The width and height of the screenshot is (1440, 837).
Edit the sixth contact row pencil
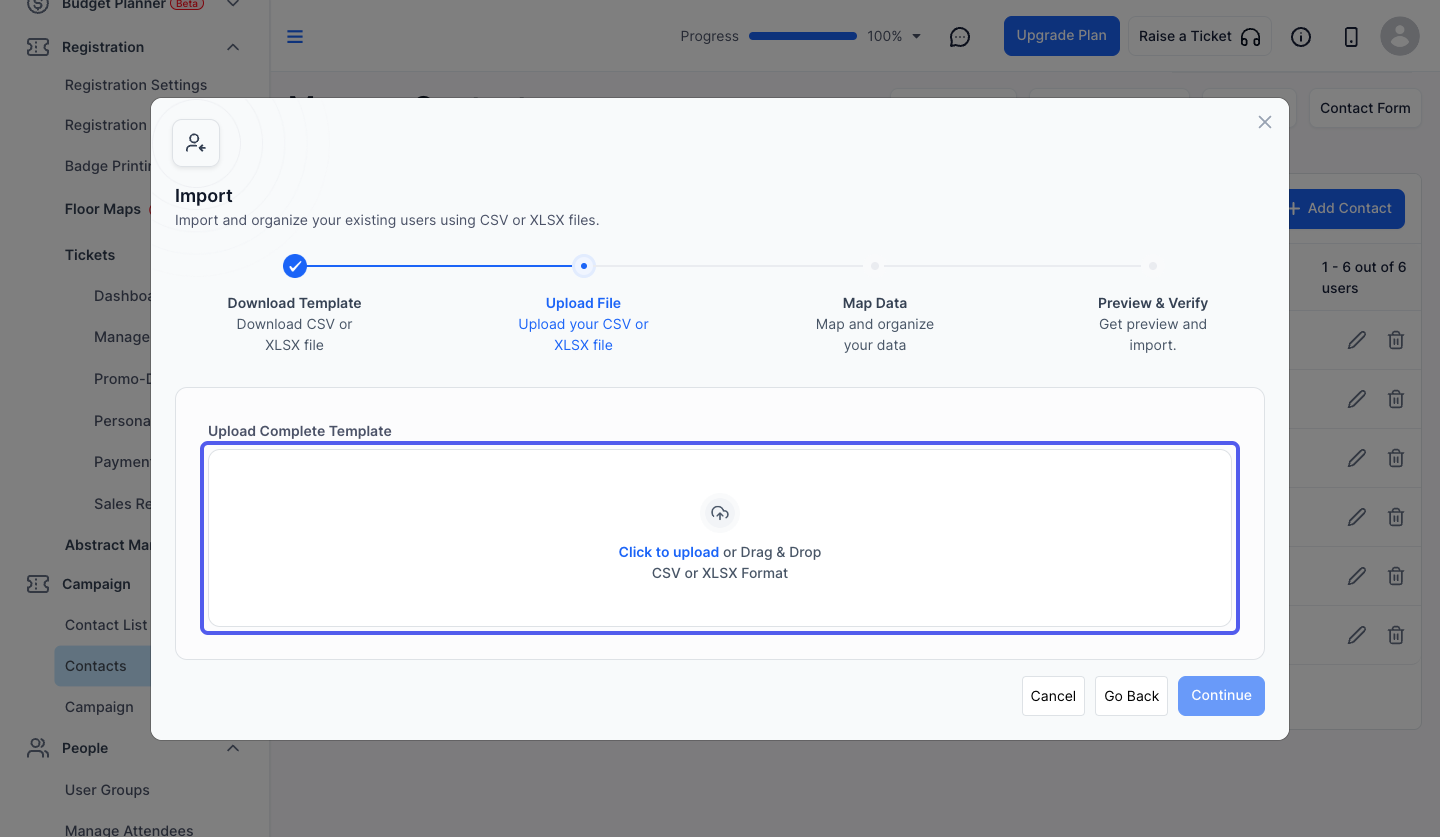coord(1357,635)
